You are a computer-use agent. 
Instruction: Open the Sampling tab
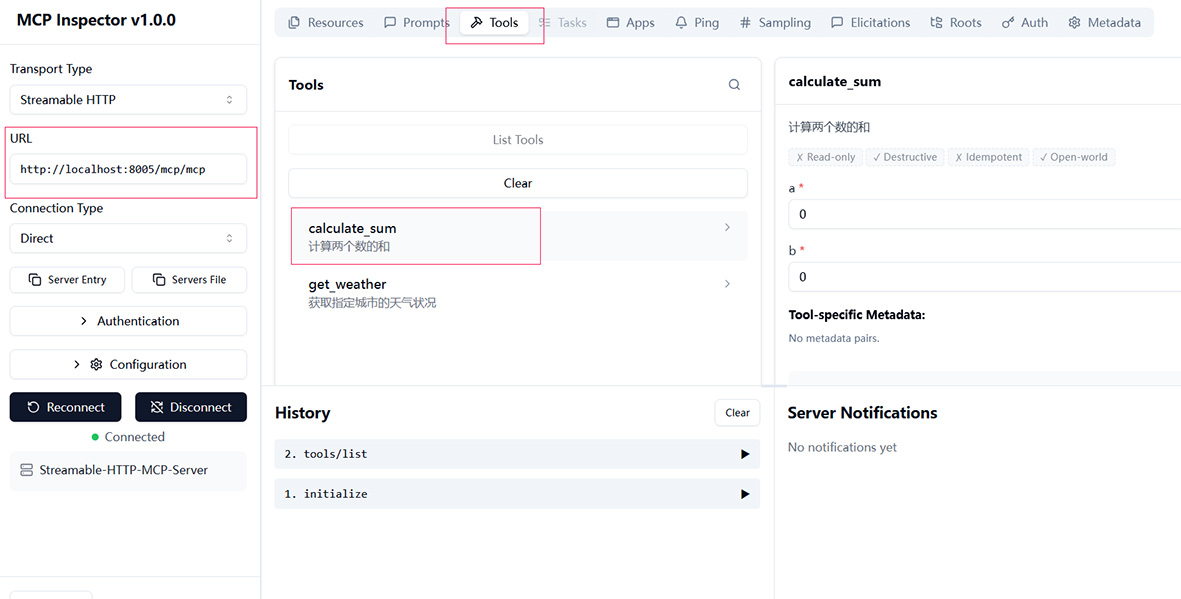coord(775,23)
